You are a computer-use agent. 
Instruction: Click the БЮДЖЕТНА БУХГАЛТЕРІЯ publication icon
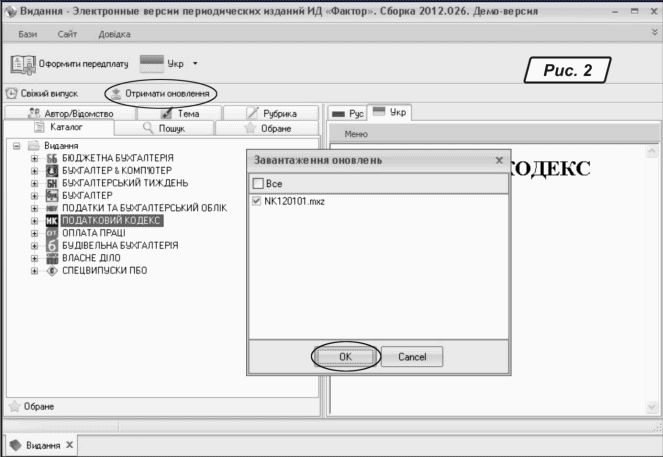(52, 159)
